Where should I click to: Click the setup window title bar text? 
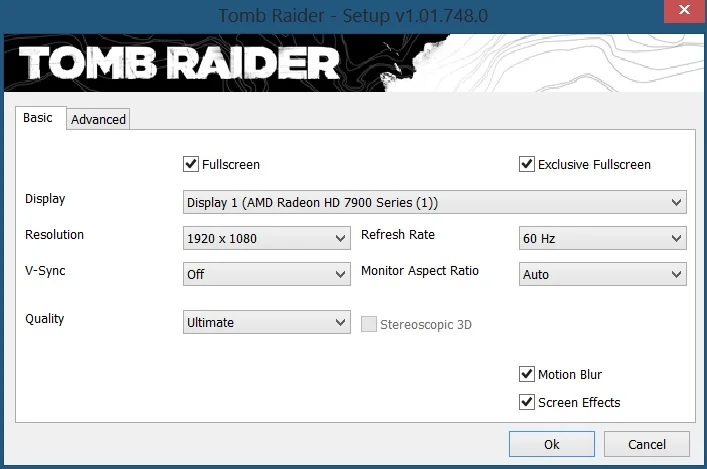pyautogui.click(x=353, y=16)
